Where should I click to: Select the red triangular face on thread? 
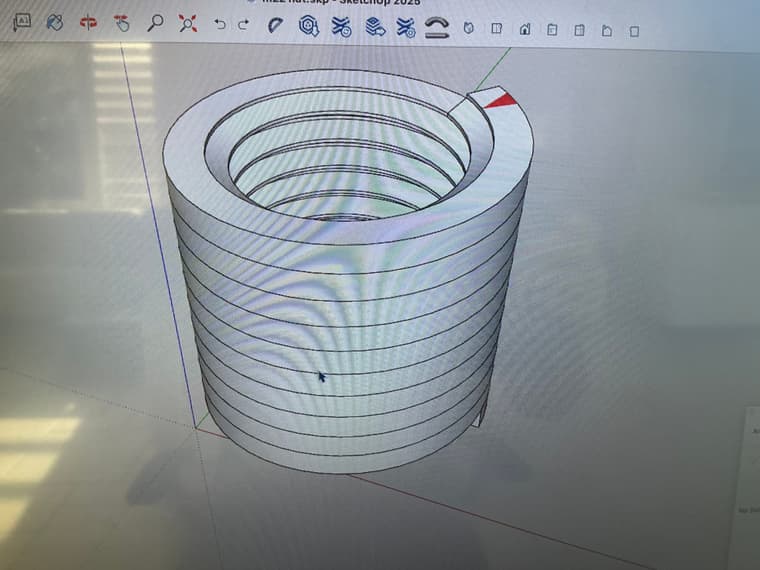(501, 98)
